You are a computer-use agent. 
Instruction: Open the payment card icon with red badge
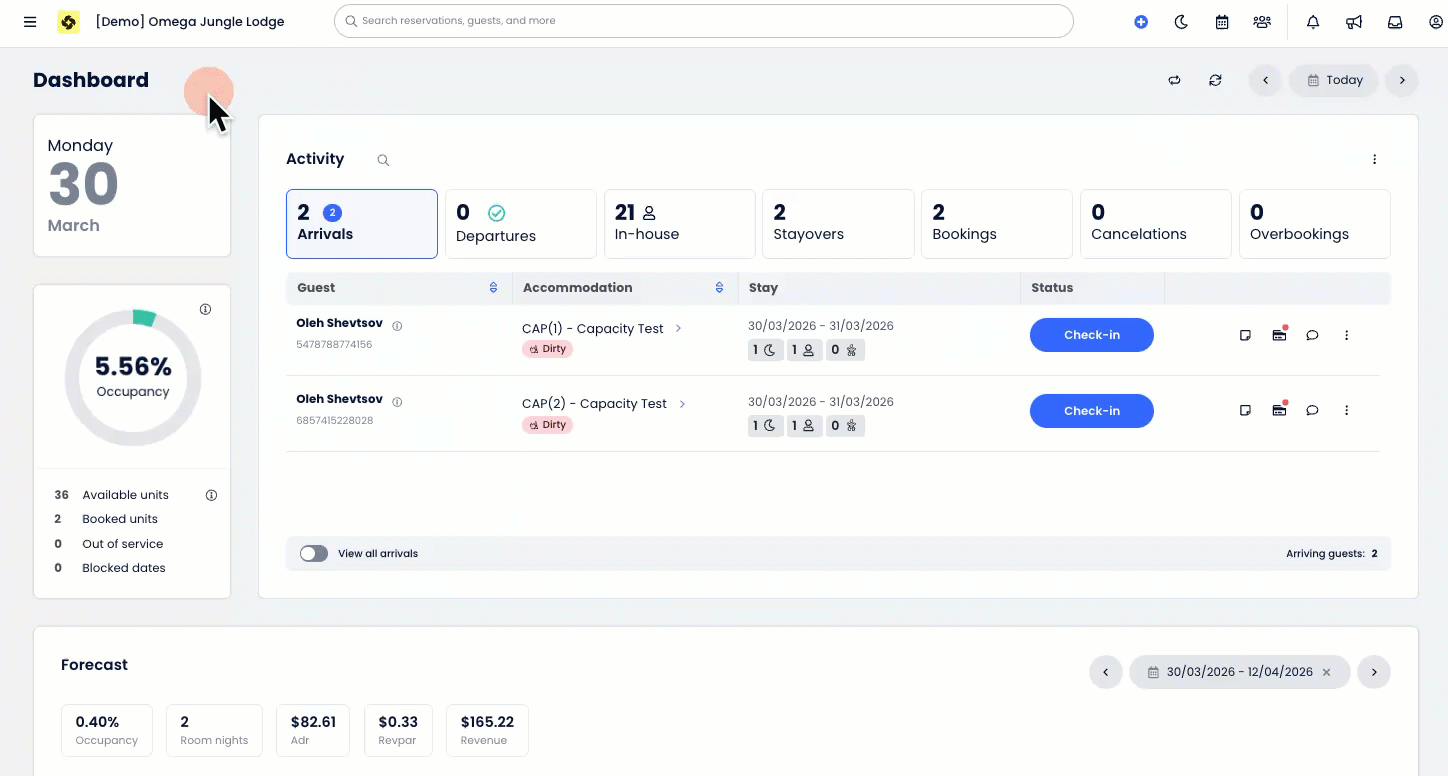click(1279, 335)
